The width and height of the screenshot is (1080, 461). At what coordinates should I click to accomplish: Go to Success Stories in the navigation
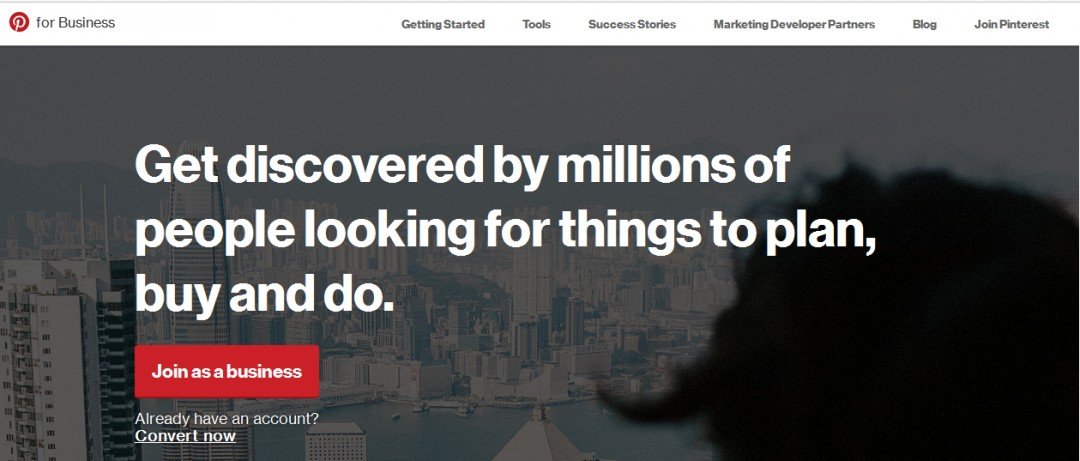point(632,24)
